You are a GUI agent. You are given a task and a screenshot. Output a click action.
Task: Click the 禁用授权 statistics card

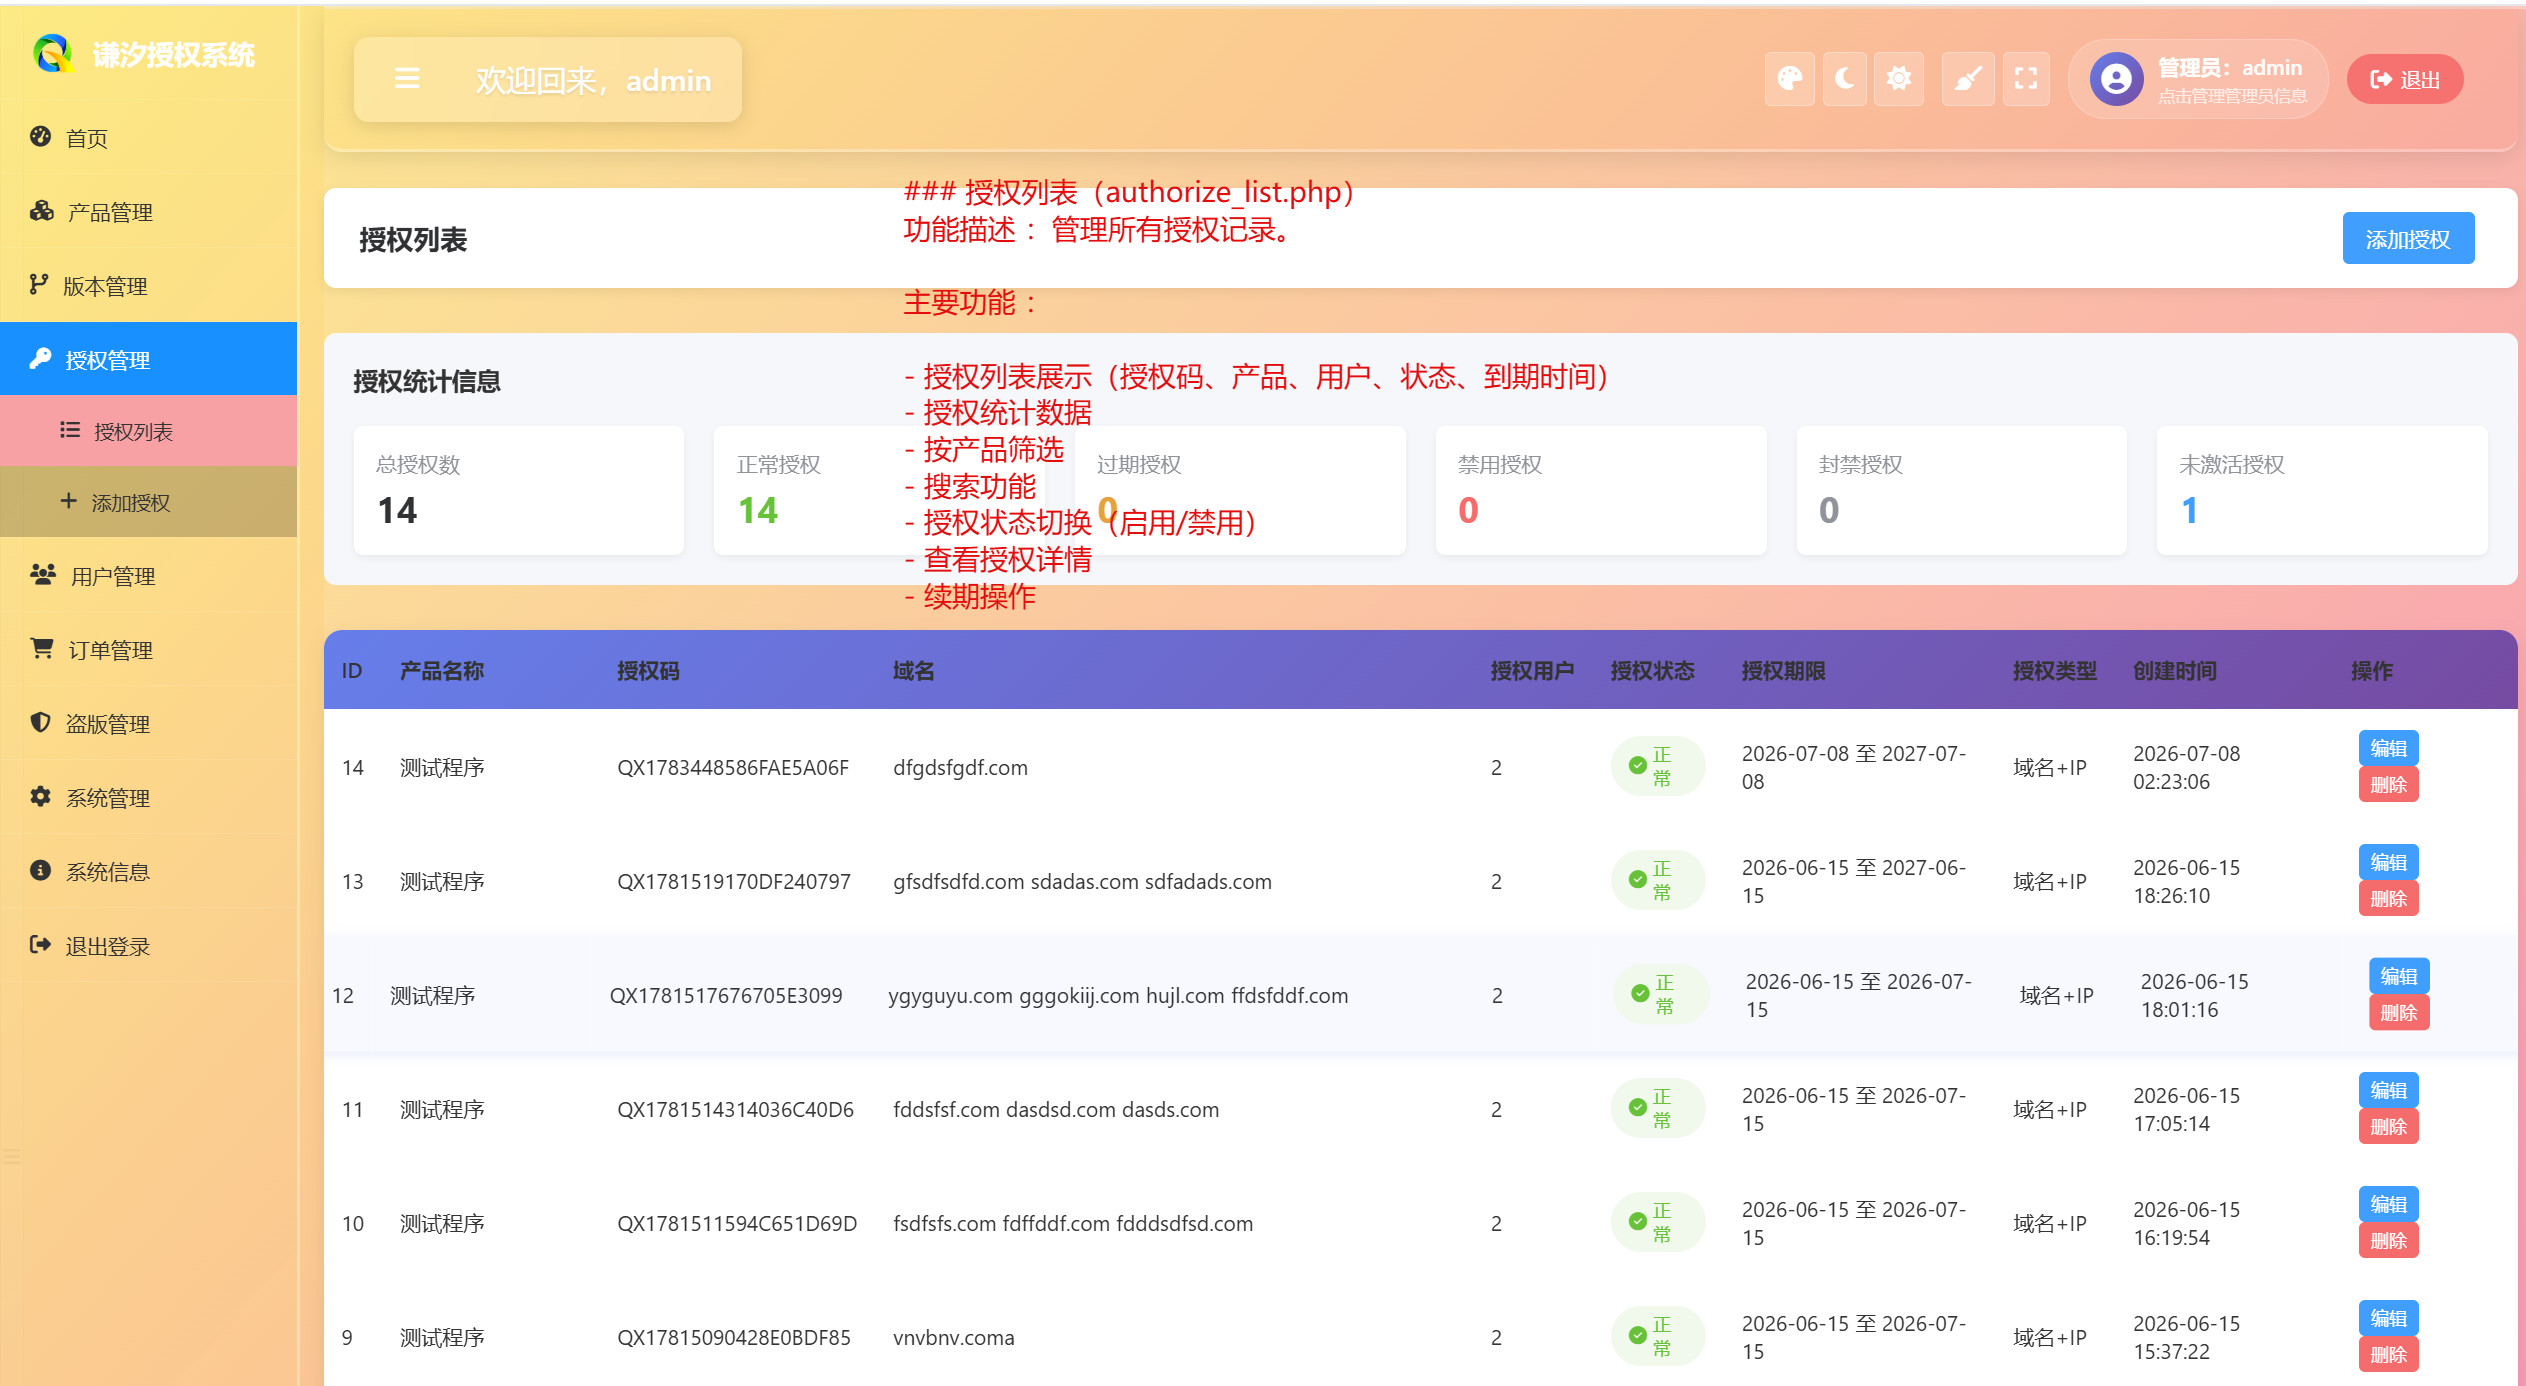(x=1601, y=490)
